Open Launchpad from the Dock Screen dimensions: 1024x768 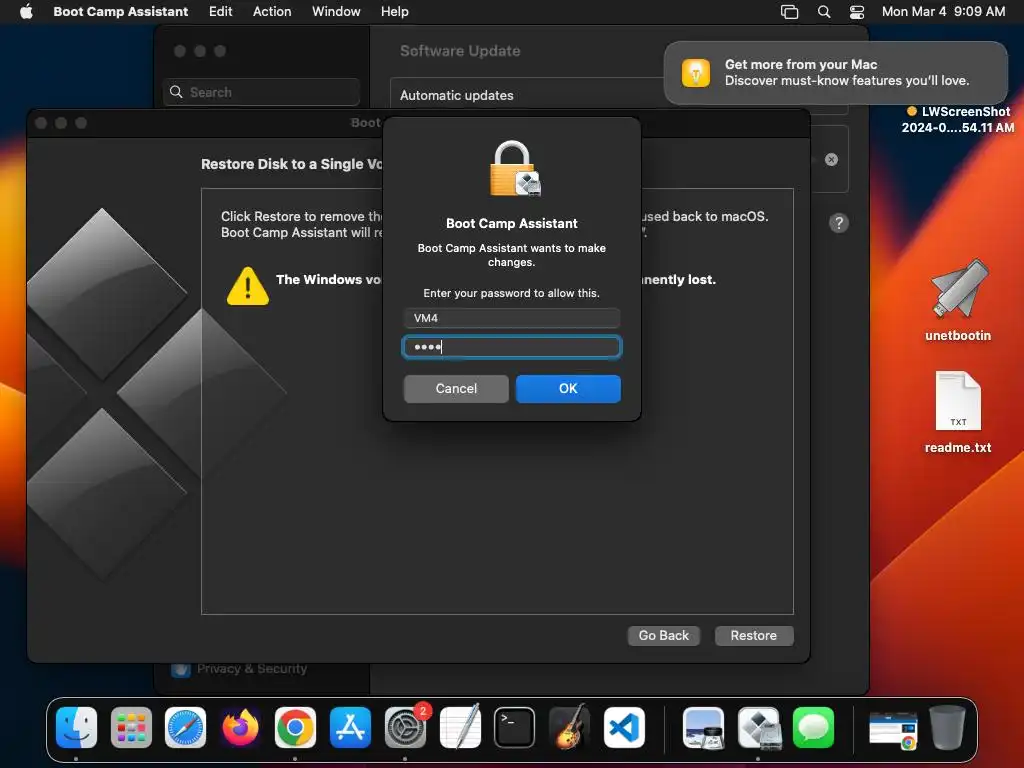coord(131,727)
